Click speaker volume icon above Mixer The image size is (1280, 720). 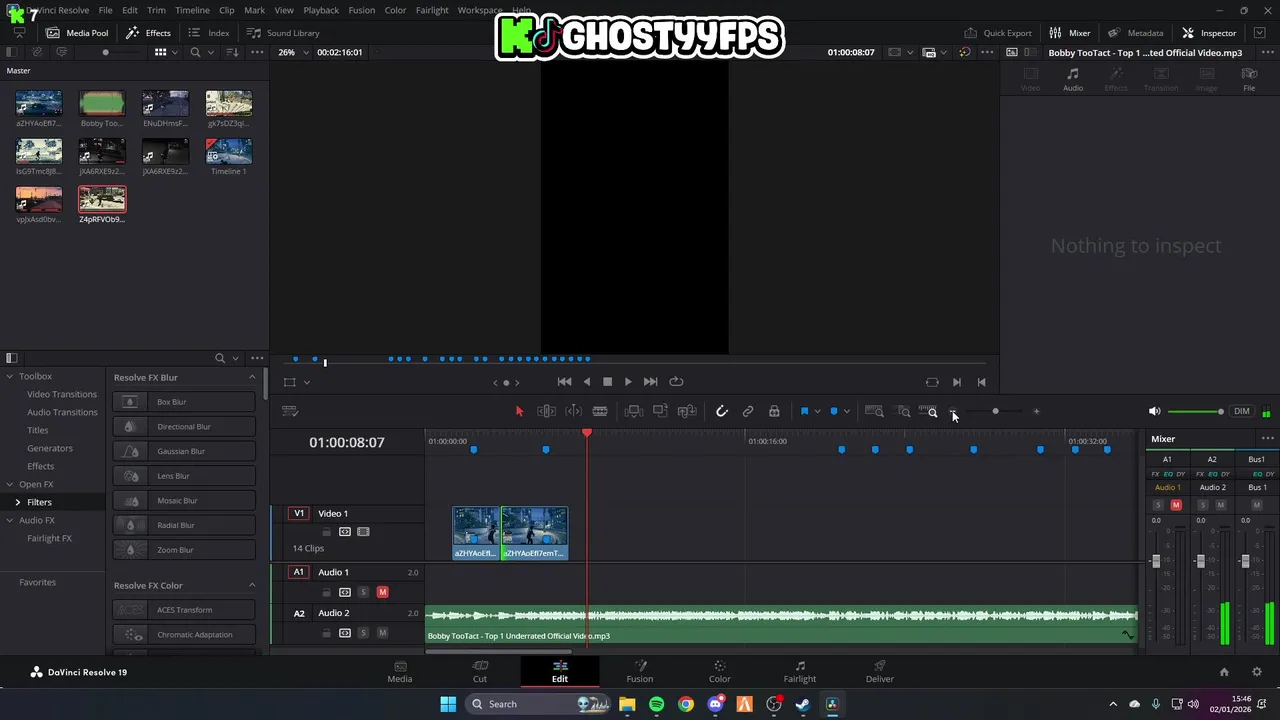click(x=1154, y=411)
